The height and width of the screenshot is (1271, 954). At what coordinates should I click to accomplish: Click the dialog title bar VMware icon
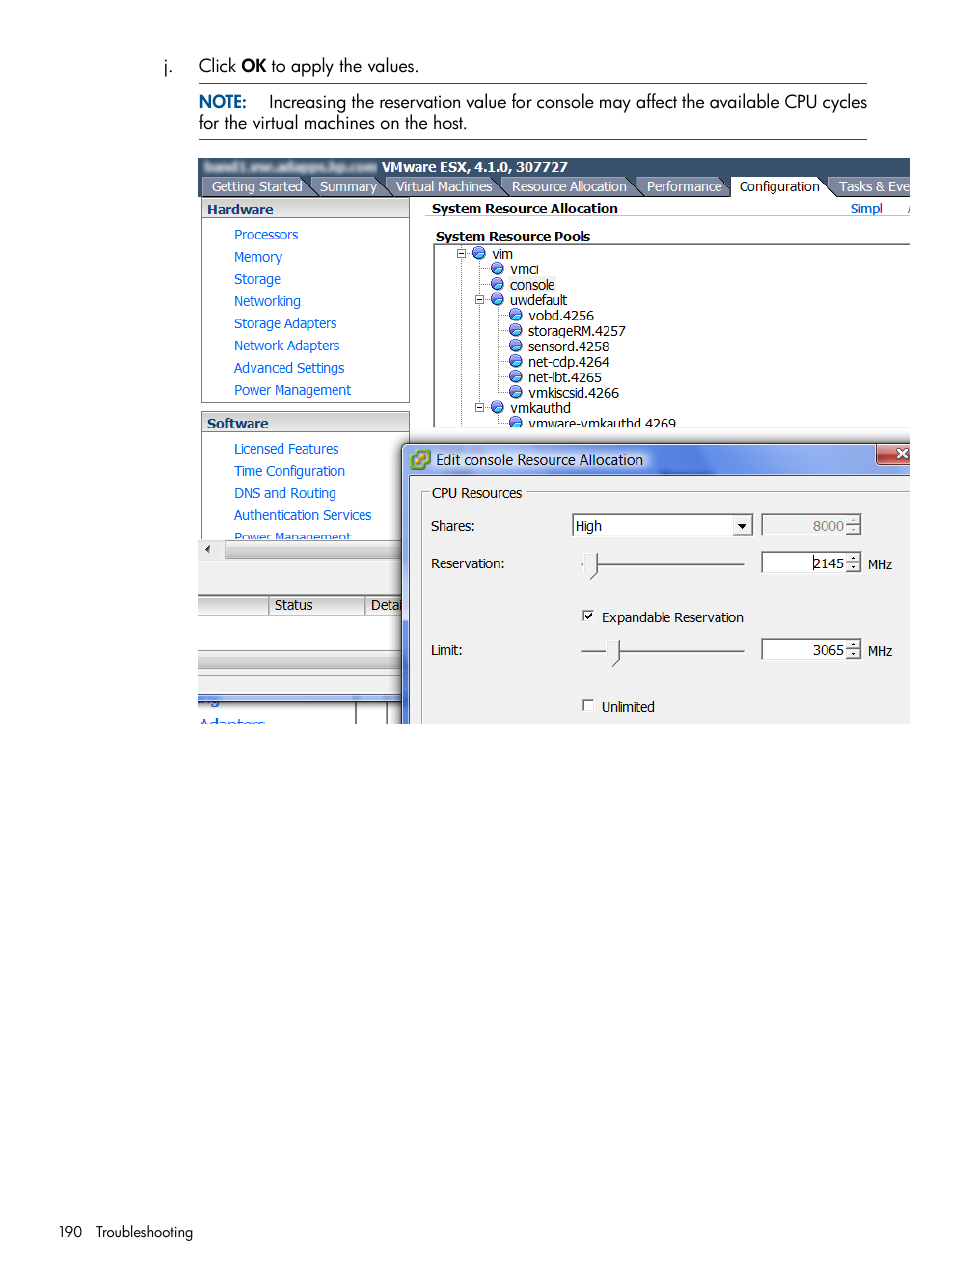click(x=421, y=460)
